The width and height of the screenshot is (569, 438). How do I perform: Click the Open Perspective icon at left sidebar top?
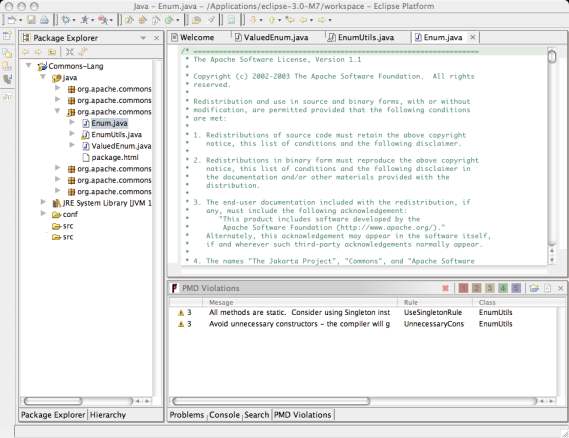[x=7, y=36]
